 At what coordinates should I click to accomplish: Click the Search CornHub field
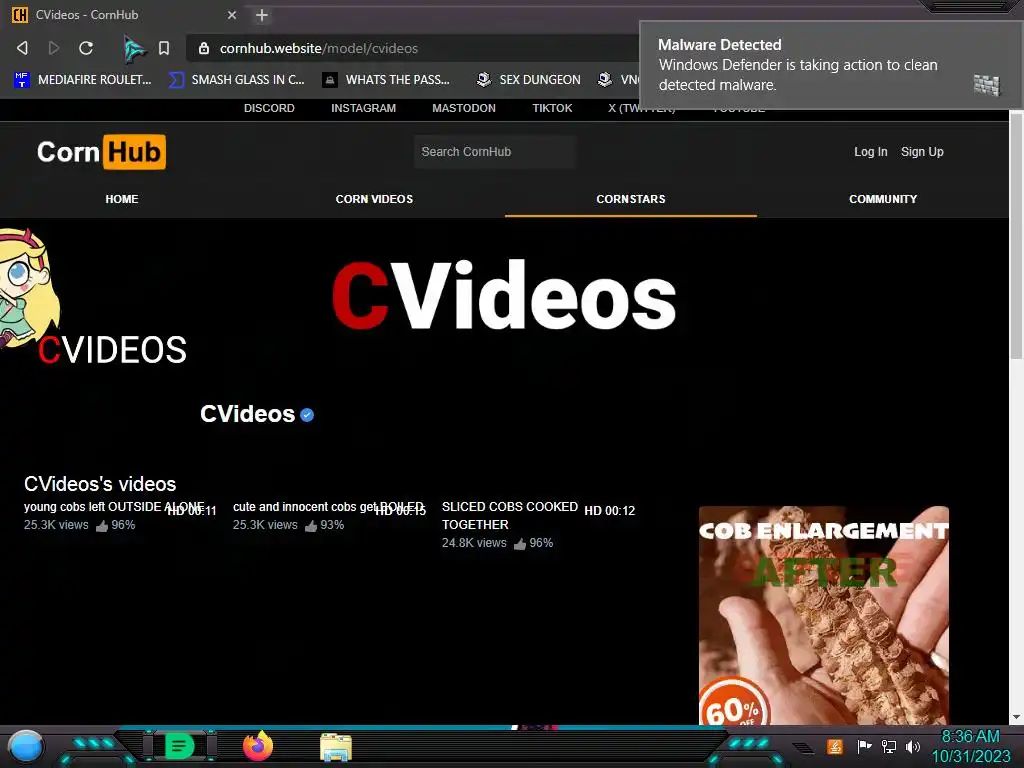click(x=494, y=152)
